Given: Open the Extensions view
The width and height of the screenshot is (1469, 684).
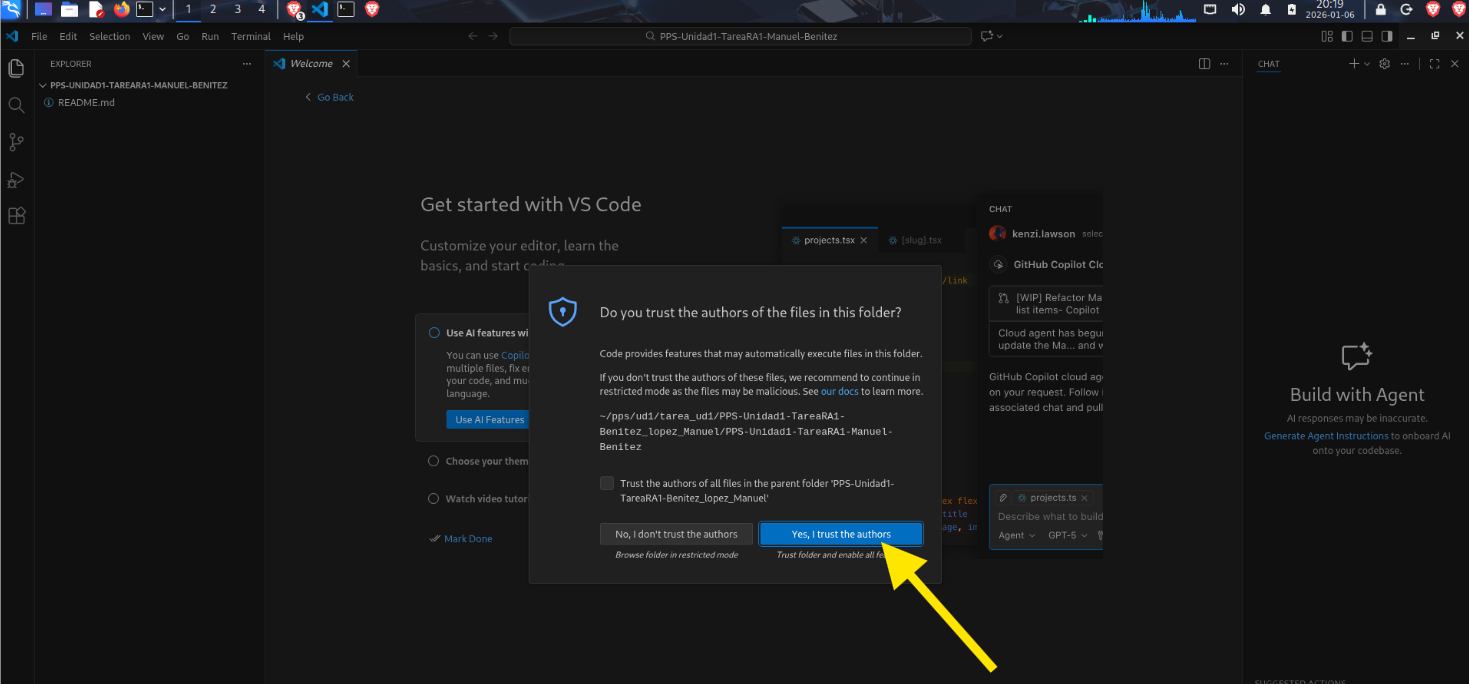Looking at the screenshot, I should click(x=16, y=216).
